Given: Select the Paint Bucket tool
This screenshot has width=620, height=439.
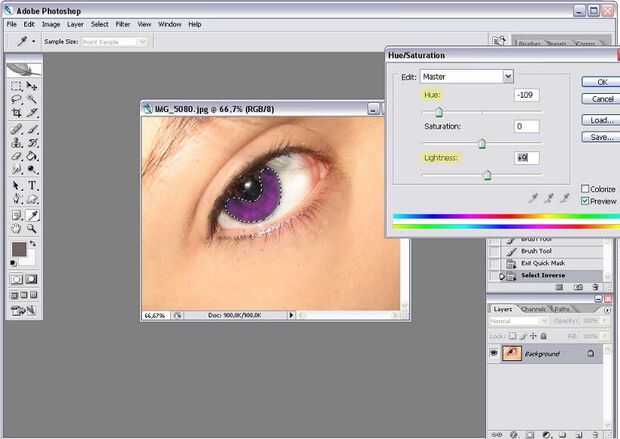Looking at the screenshot, I should 32,156.
